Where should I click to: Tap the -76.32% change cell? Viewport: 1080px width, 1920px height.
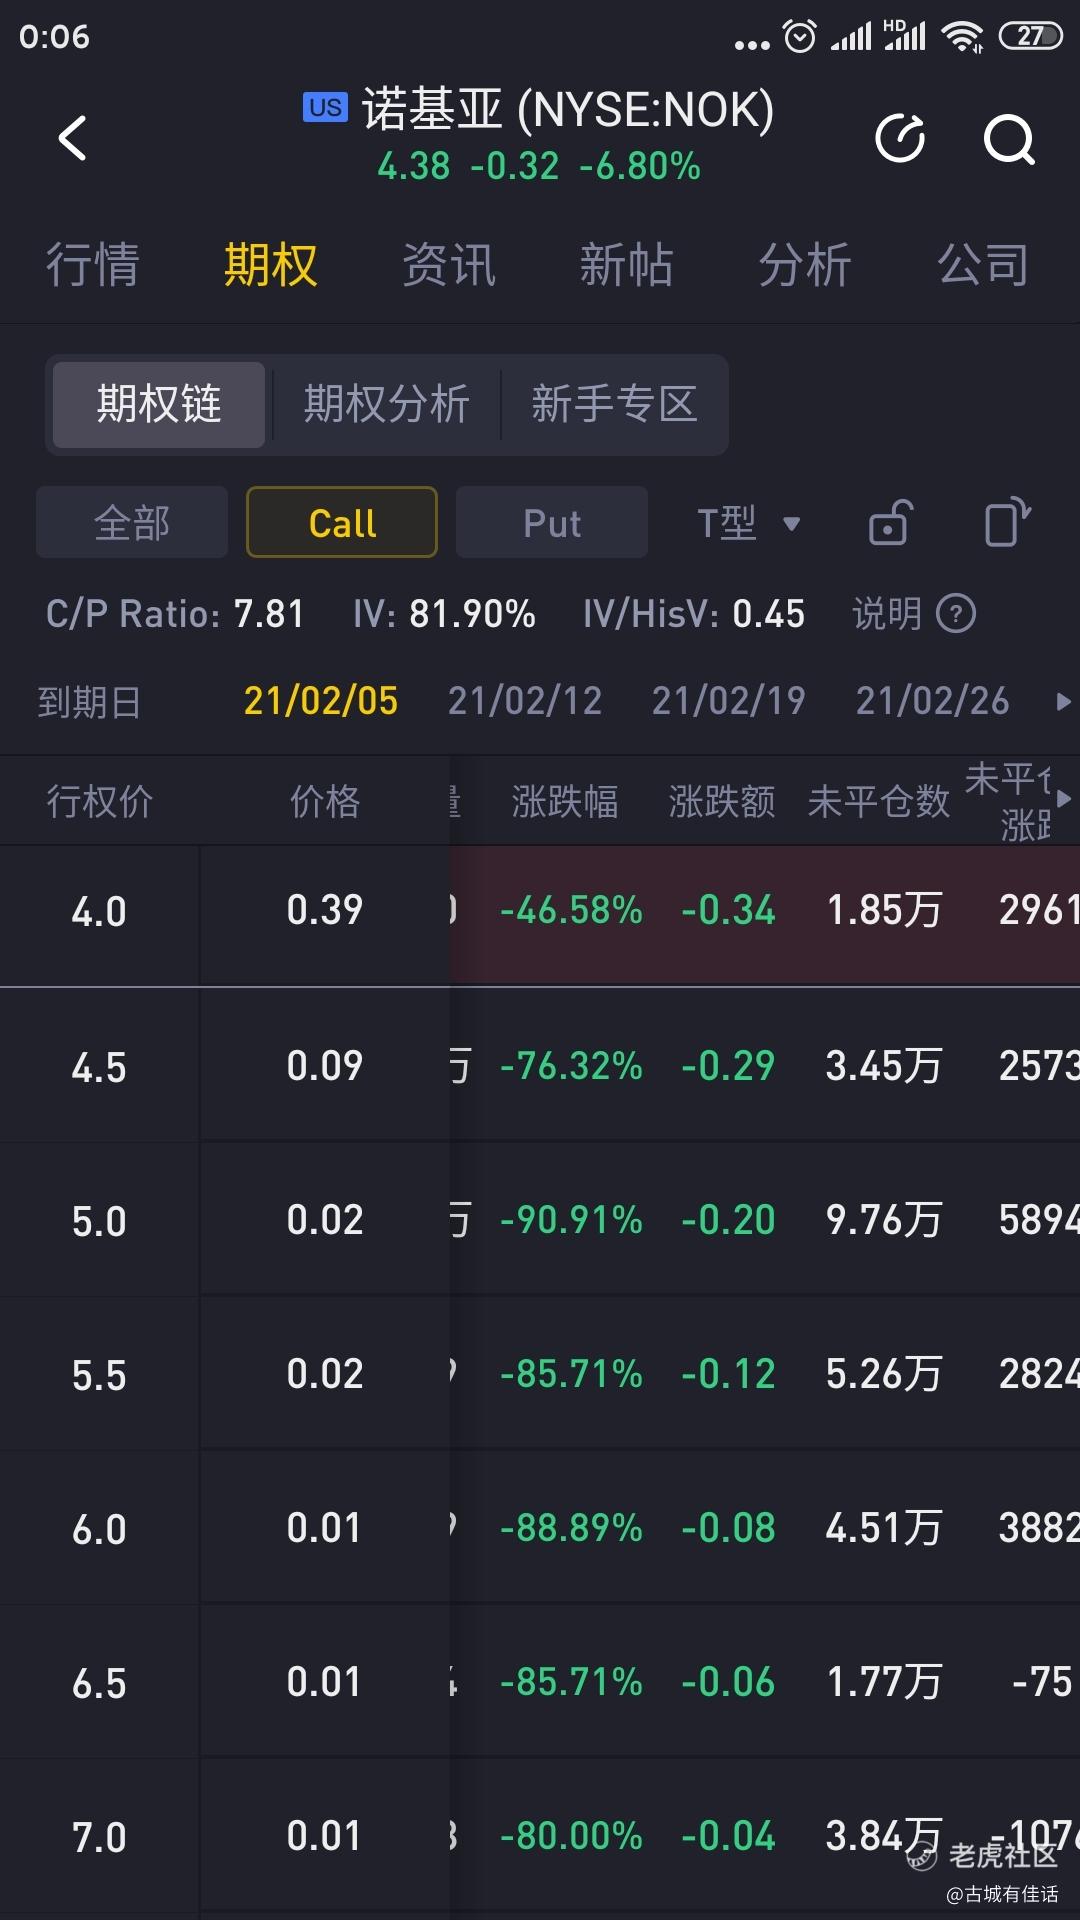click(x=571, y=1066)
